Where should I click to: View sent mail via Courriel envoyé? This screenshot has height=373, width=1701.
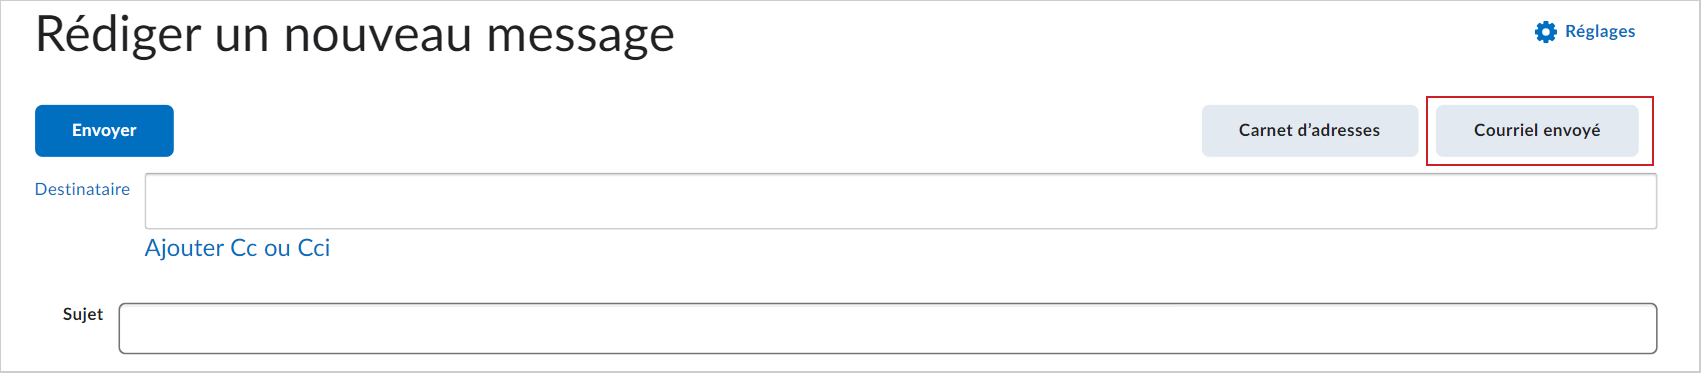(1537, 131)
